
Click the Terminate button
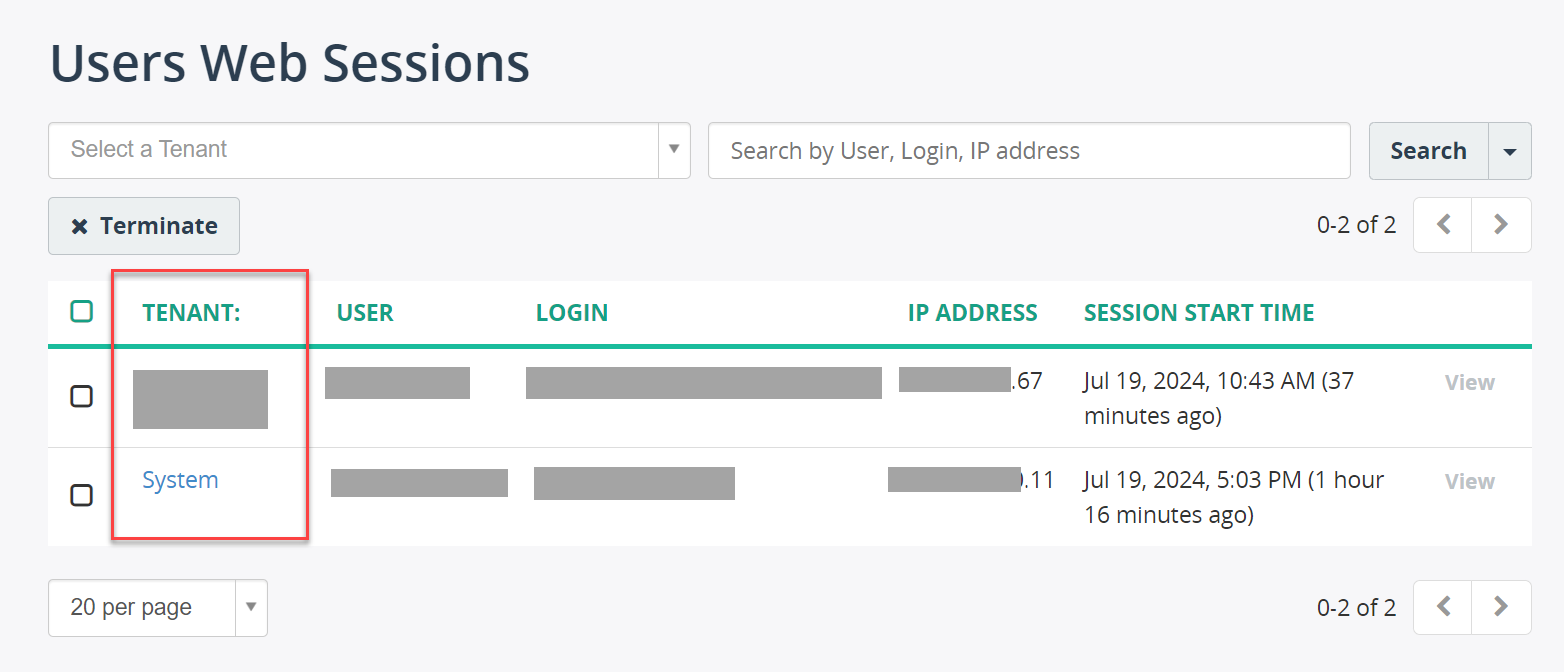point(144,226)
